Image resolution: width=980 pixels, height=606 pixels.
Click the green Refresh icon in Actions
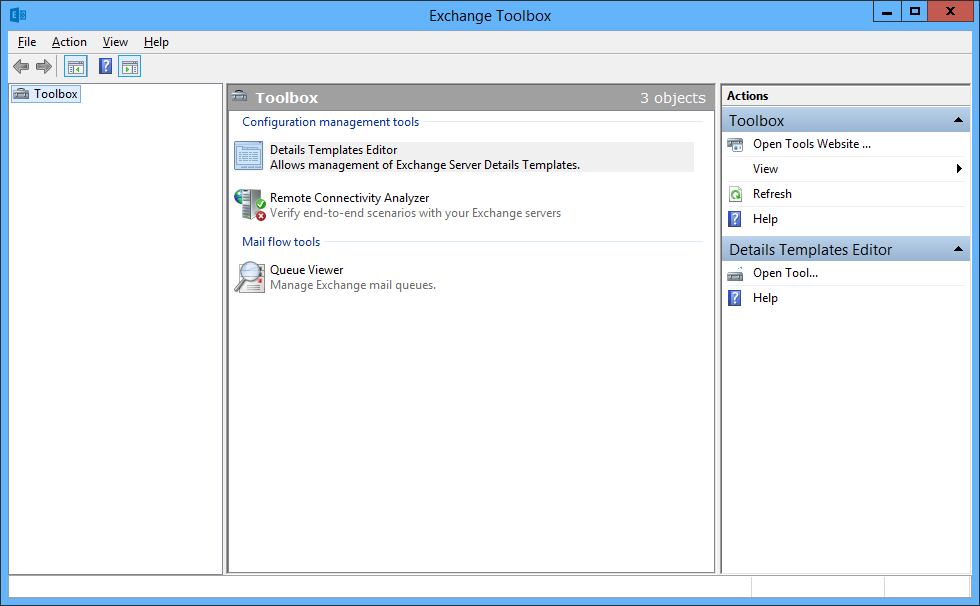click(736, 194)
